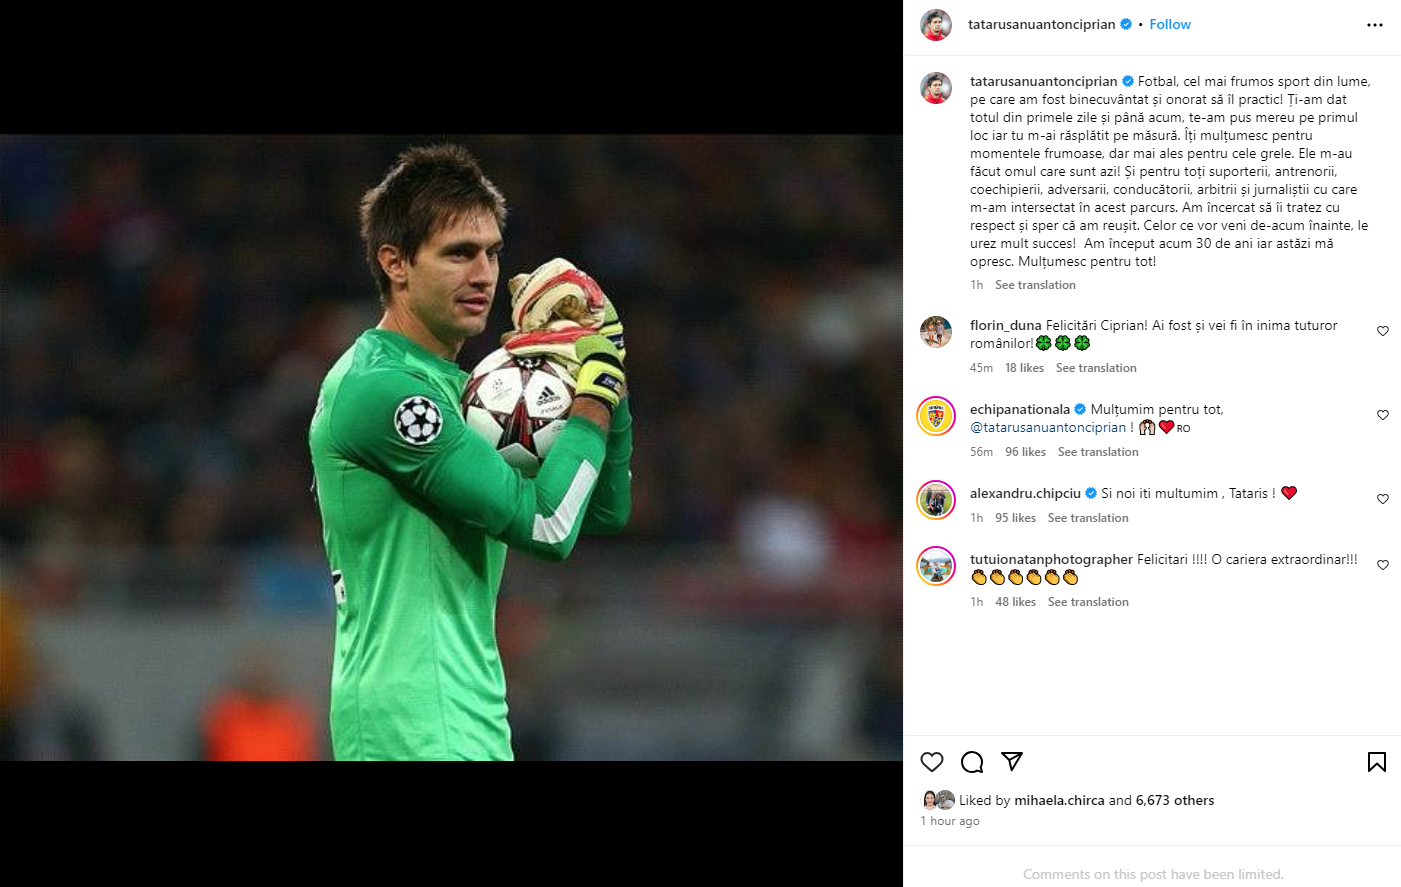Save post using the bookmark icon
Image resolution: width=1401 pixels, height=887 pixels.
(x=1377, y=762)
